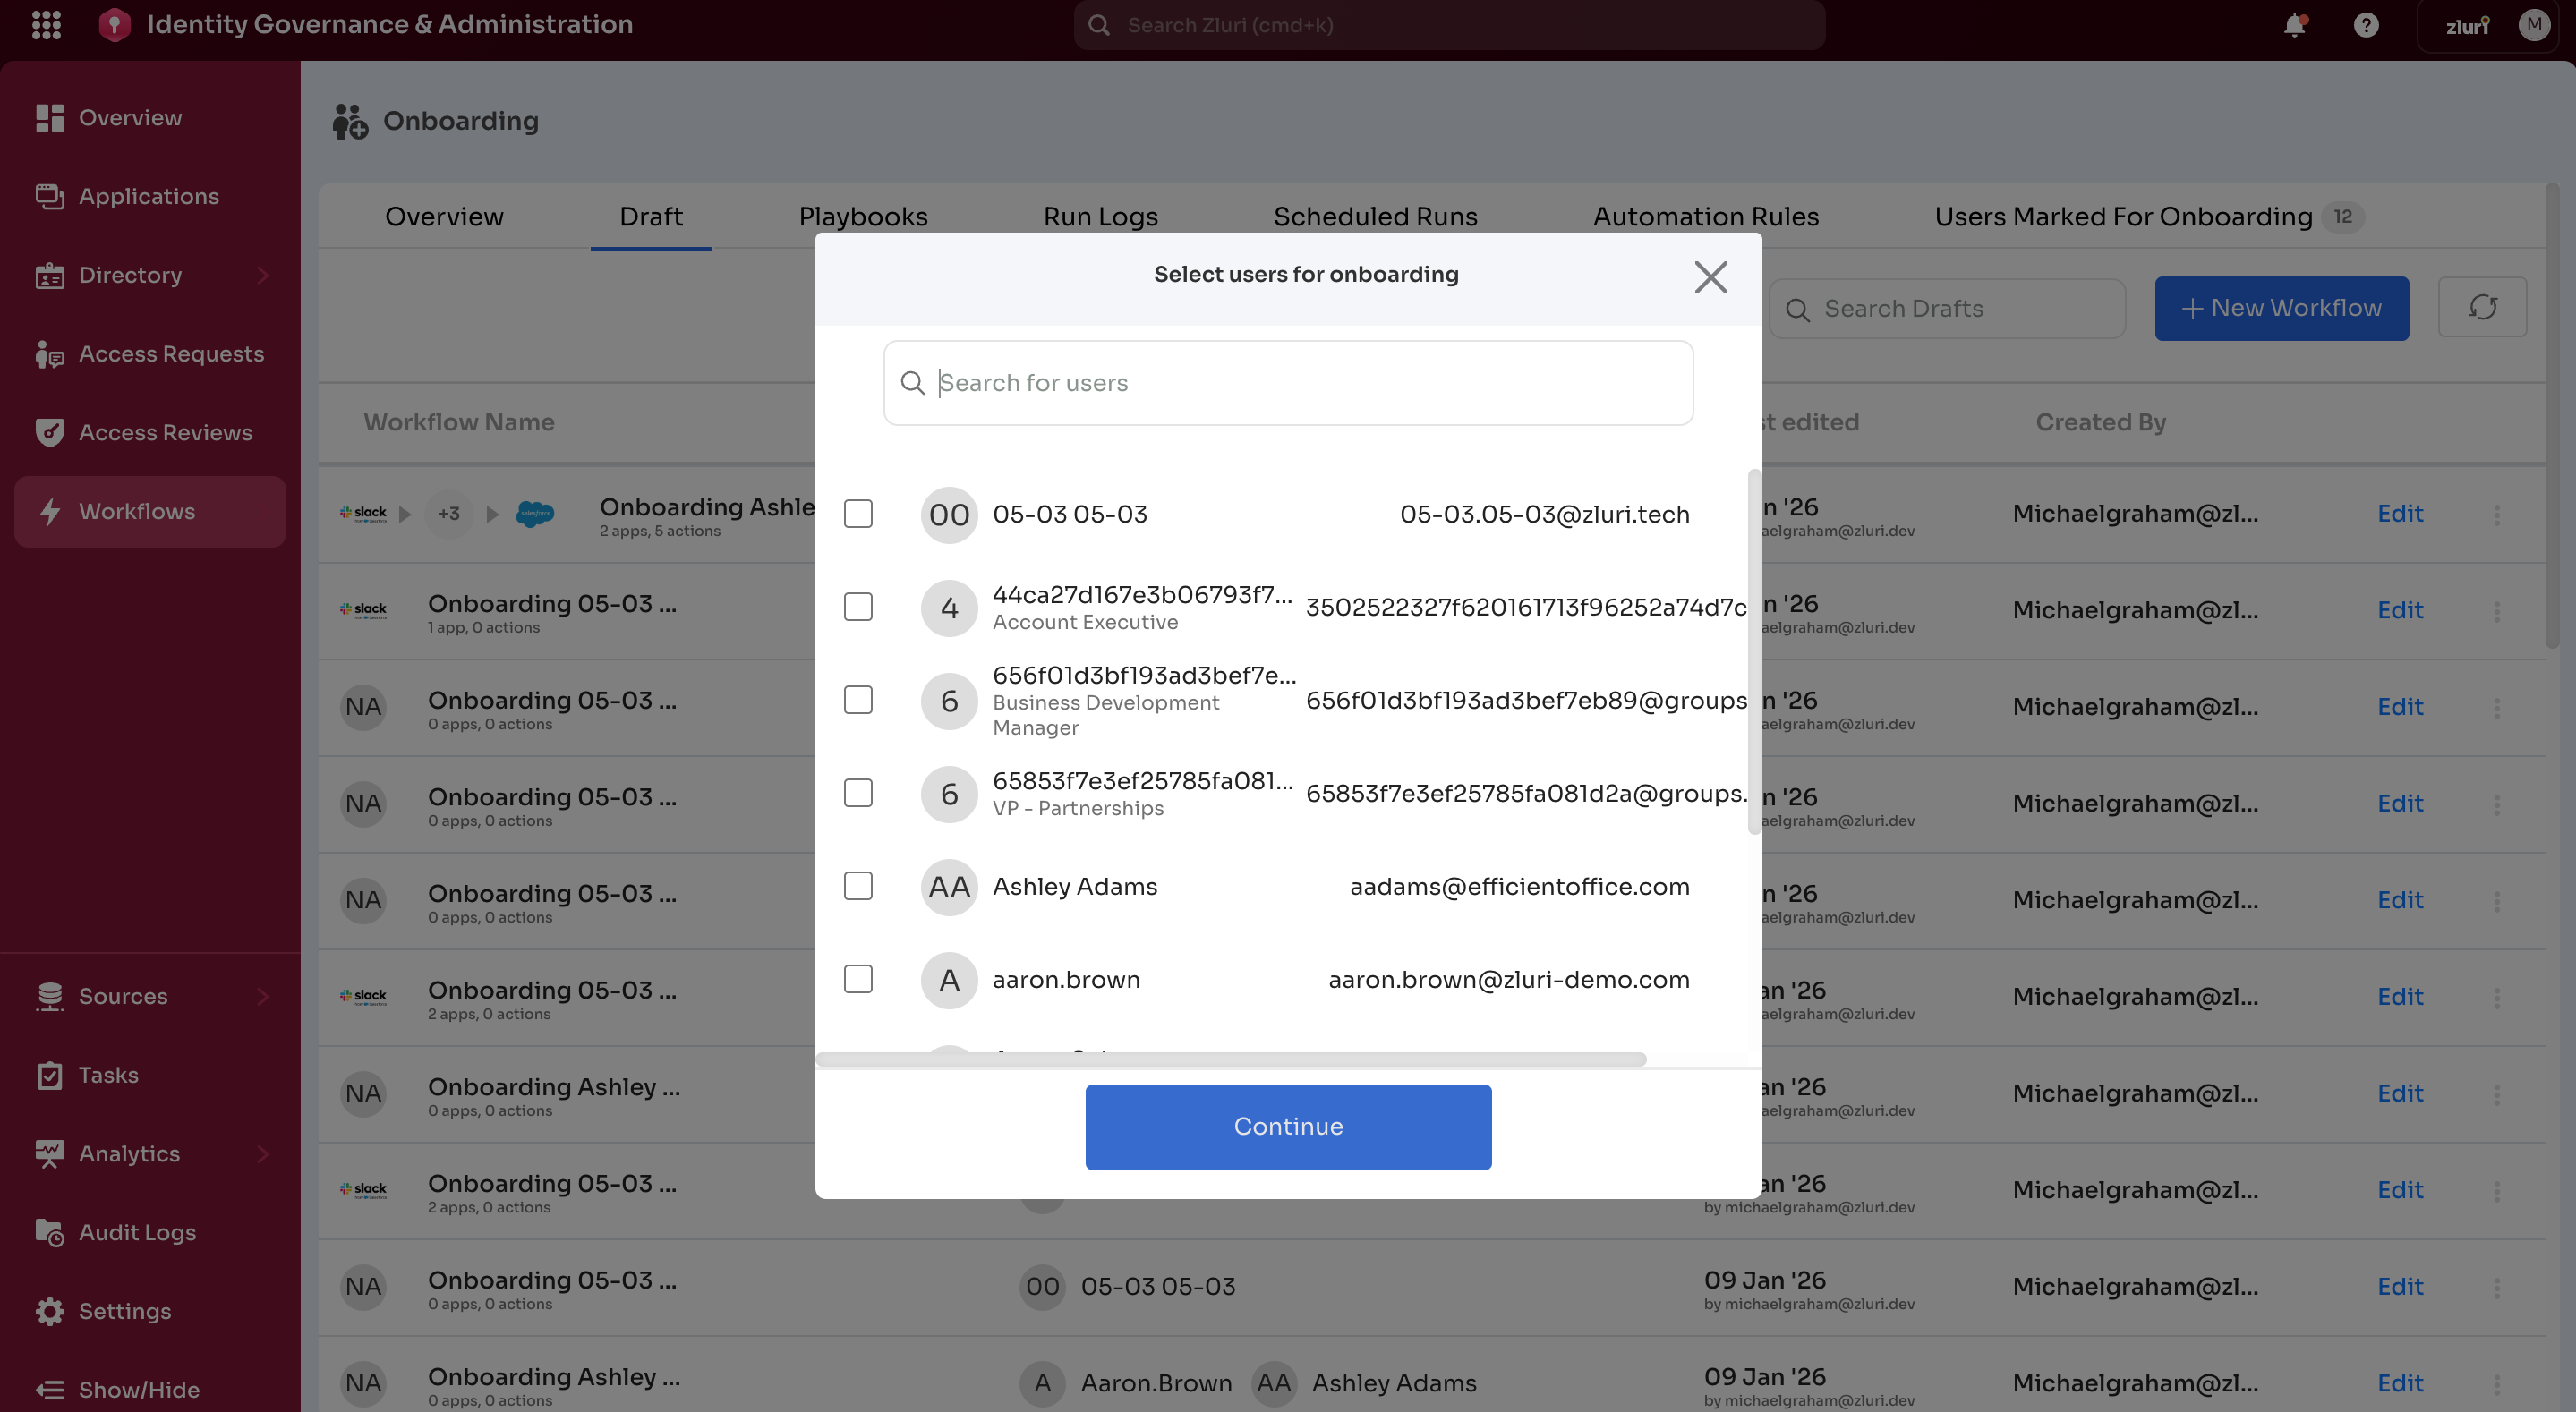Open Tasks from the sidebar

coord(108,1075)
